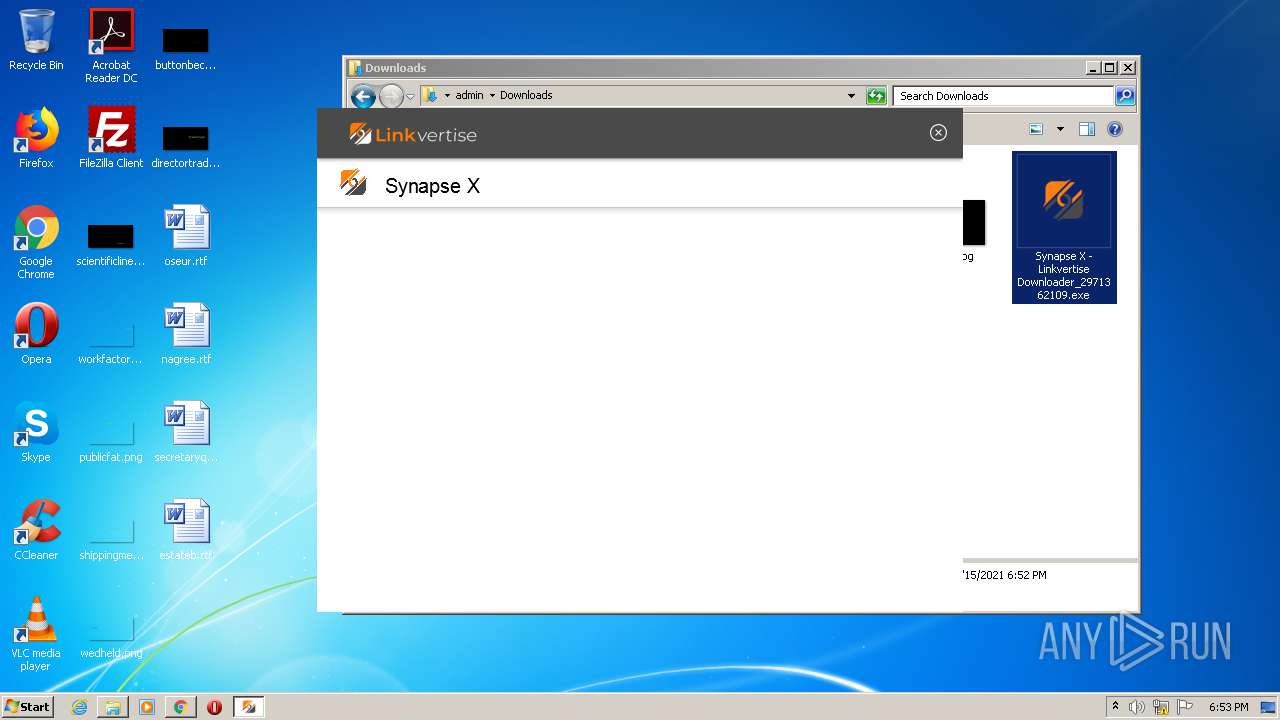Viewport: 1280px width, 720px height.
Task: Open CCleaner desktop shortcut
Action: coord(36,530)
